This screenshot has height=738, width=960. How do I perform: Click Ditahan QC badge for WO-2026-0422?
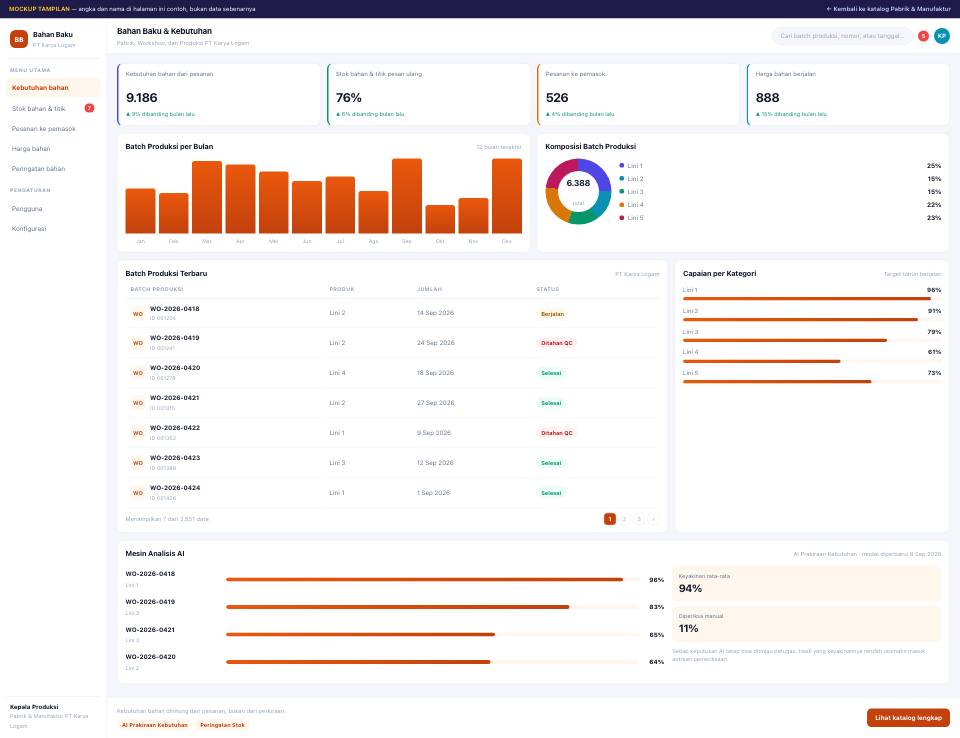click(557, 433)
